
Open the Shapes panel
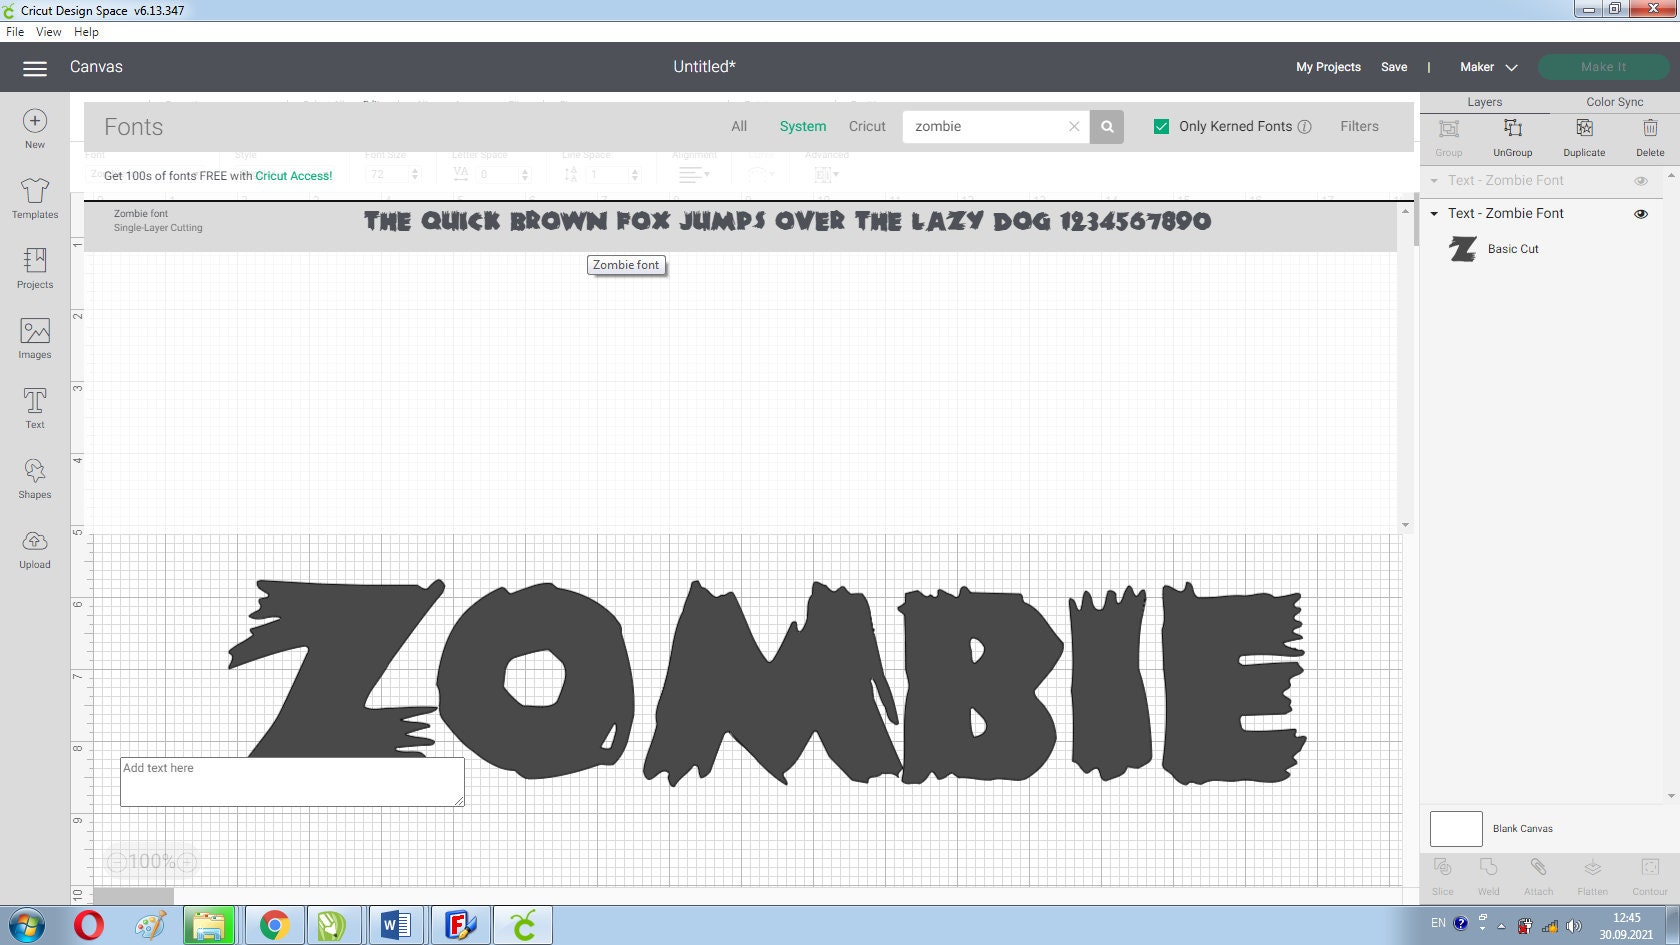pyautogui.click(x=34, y=477)
